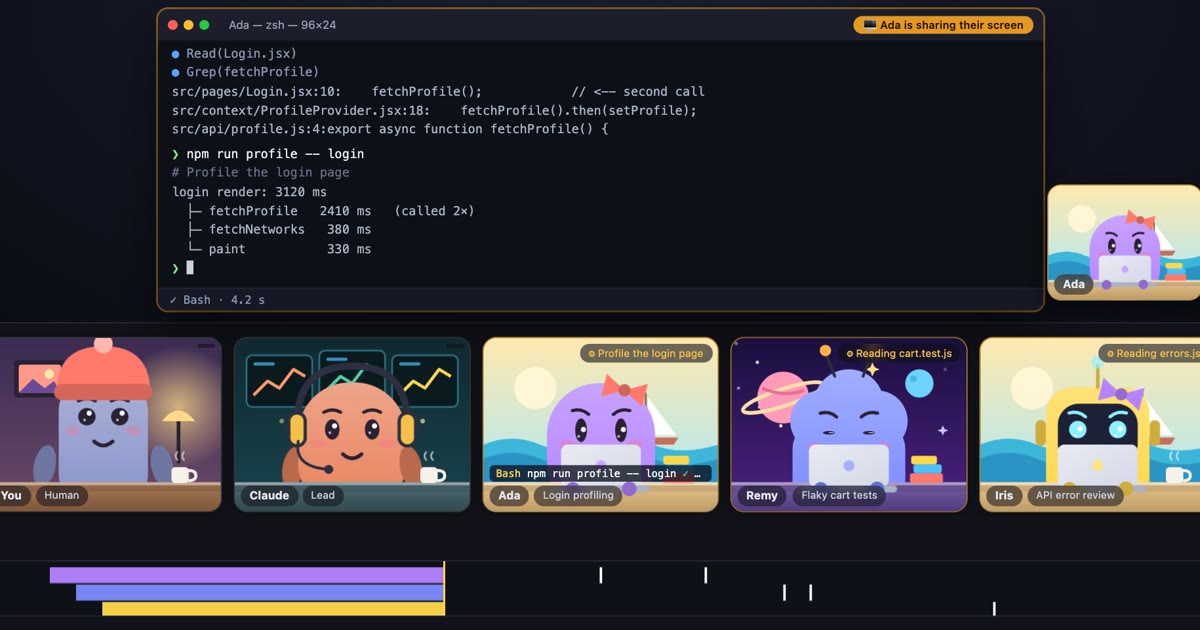Click the green macOS window zoom button
Viewport: 1200px width, 630px height.
pyautogui.click(x=204, y=25)
